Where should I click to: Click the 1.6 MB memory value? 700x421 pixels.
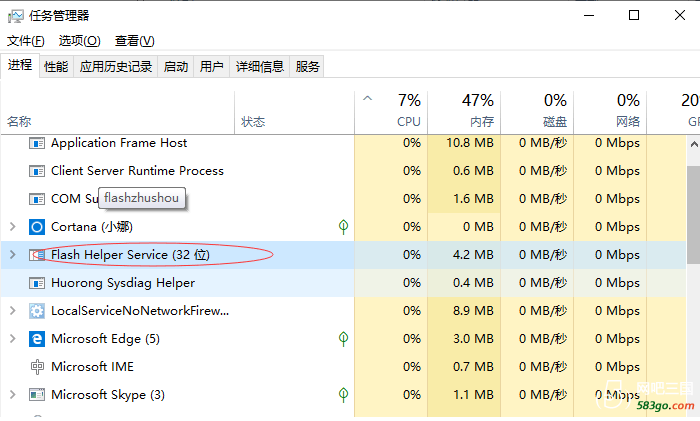point(473,199)
